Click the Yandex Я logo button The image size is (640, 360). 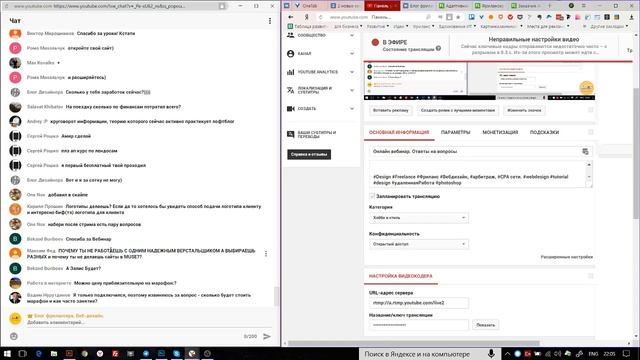coord(306,17)
